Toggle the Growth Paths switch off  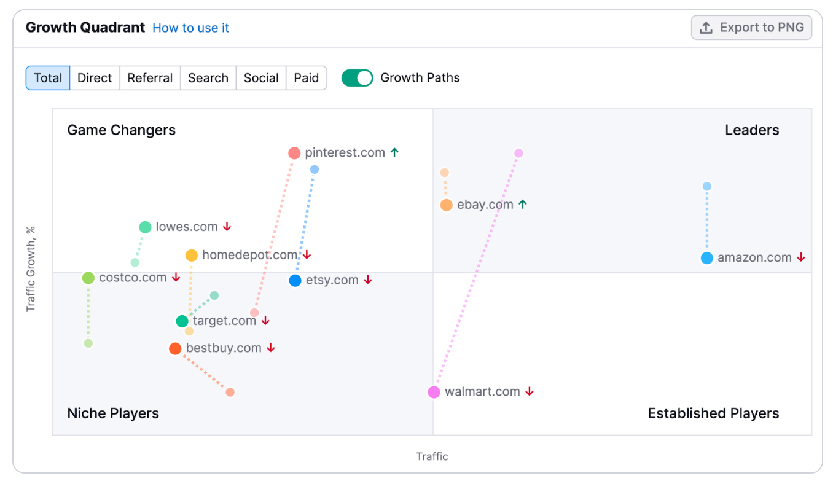coord(357,78)
